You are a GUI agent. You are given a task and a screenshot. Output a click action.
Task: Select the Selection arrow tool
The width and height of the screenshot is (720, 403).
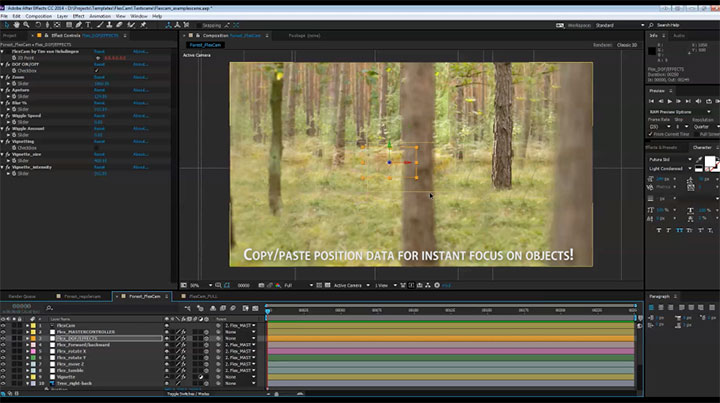[6, 25]
